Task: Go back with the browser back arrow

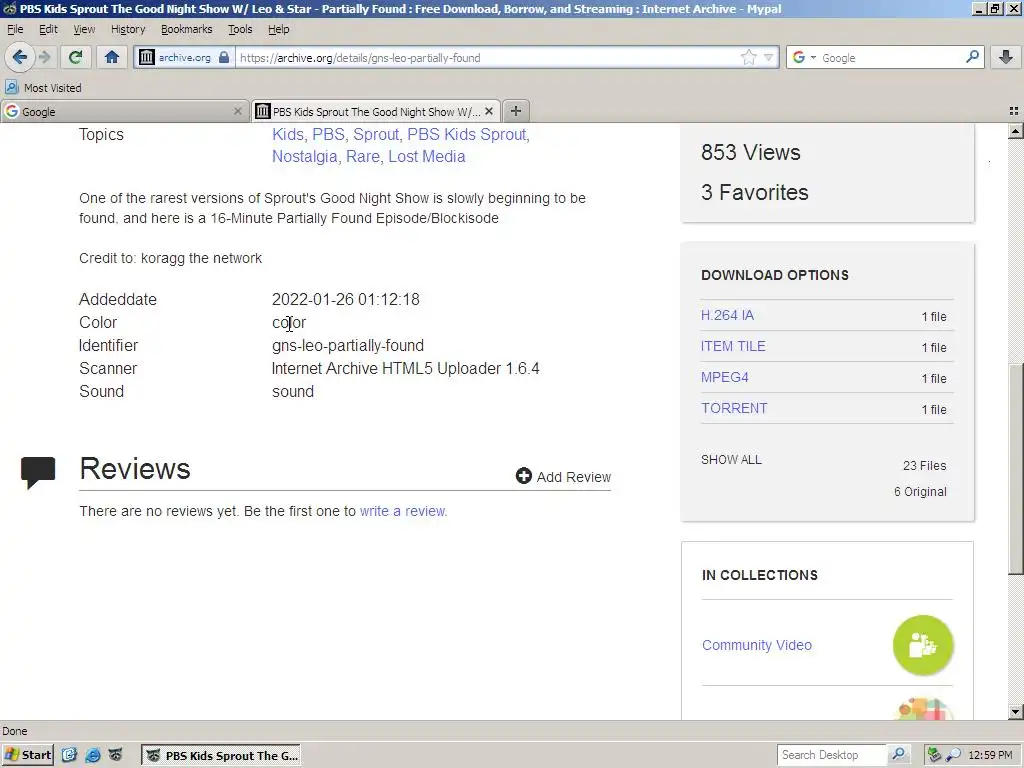Action: click(x=20, y=57)
